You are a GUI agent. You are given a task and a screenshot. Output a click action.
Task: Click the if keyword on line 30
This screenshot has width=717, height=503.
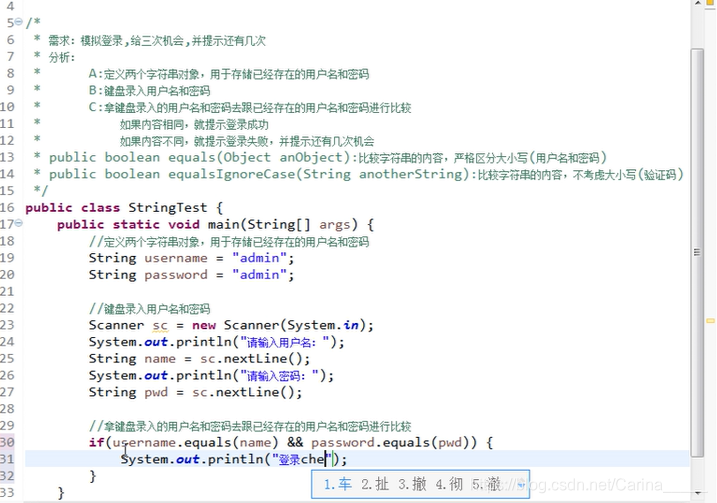(96, 442)
